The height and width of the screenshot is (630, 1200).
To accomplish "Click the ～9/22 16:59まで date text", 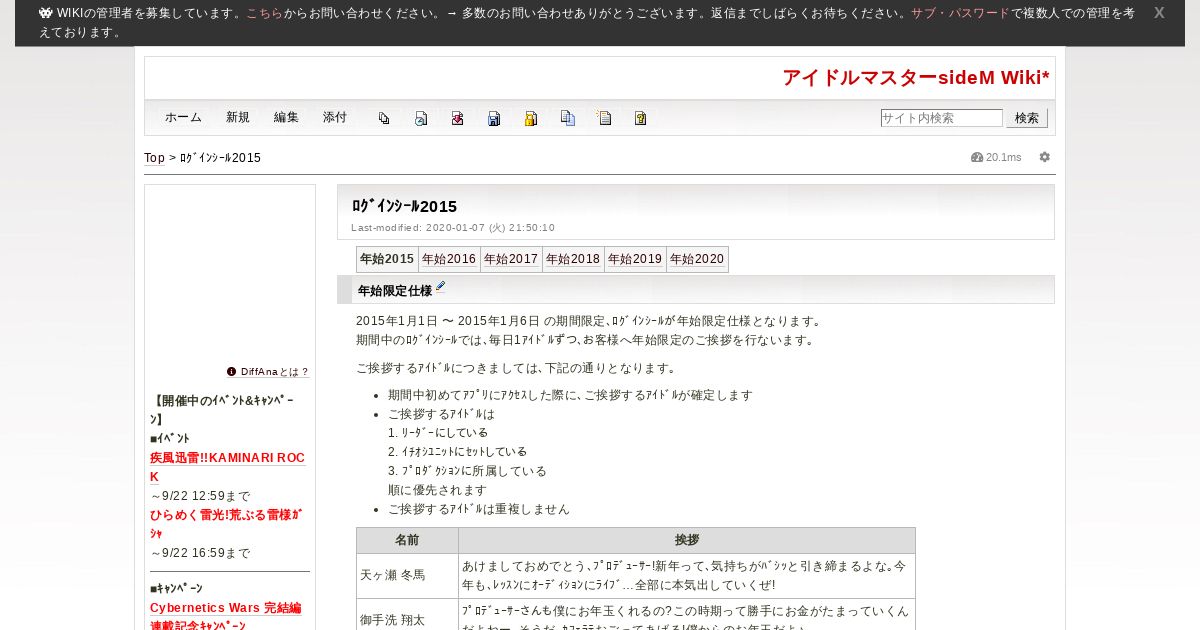I will click(x=200, y=553).
